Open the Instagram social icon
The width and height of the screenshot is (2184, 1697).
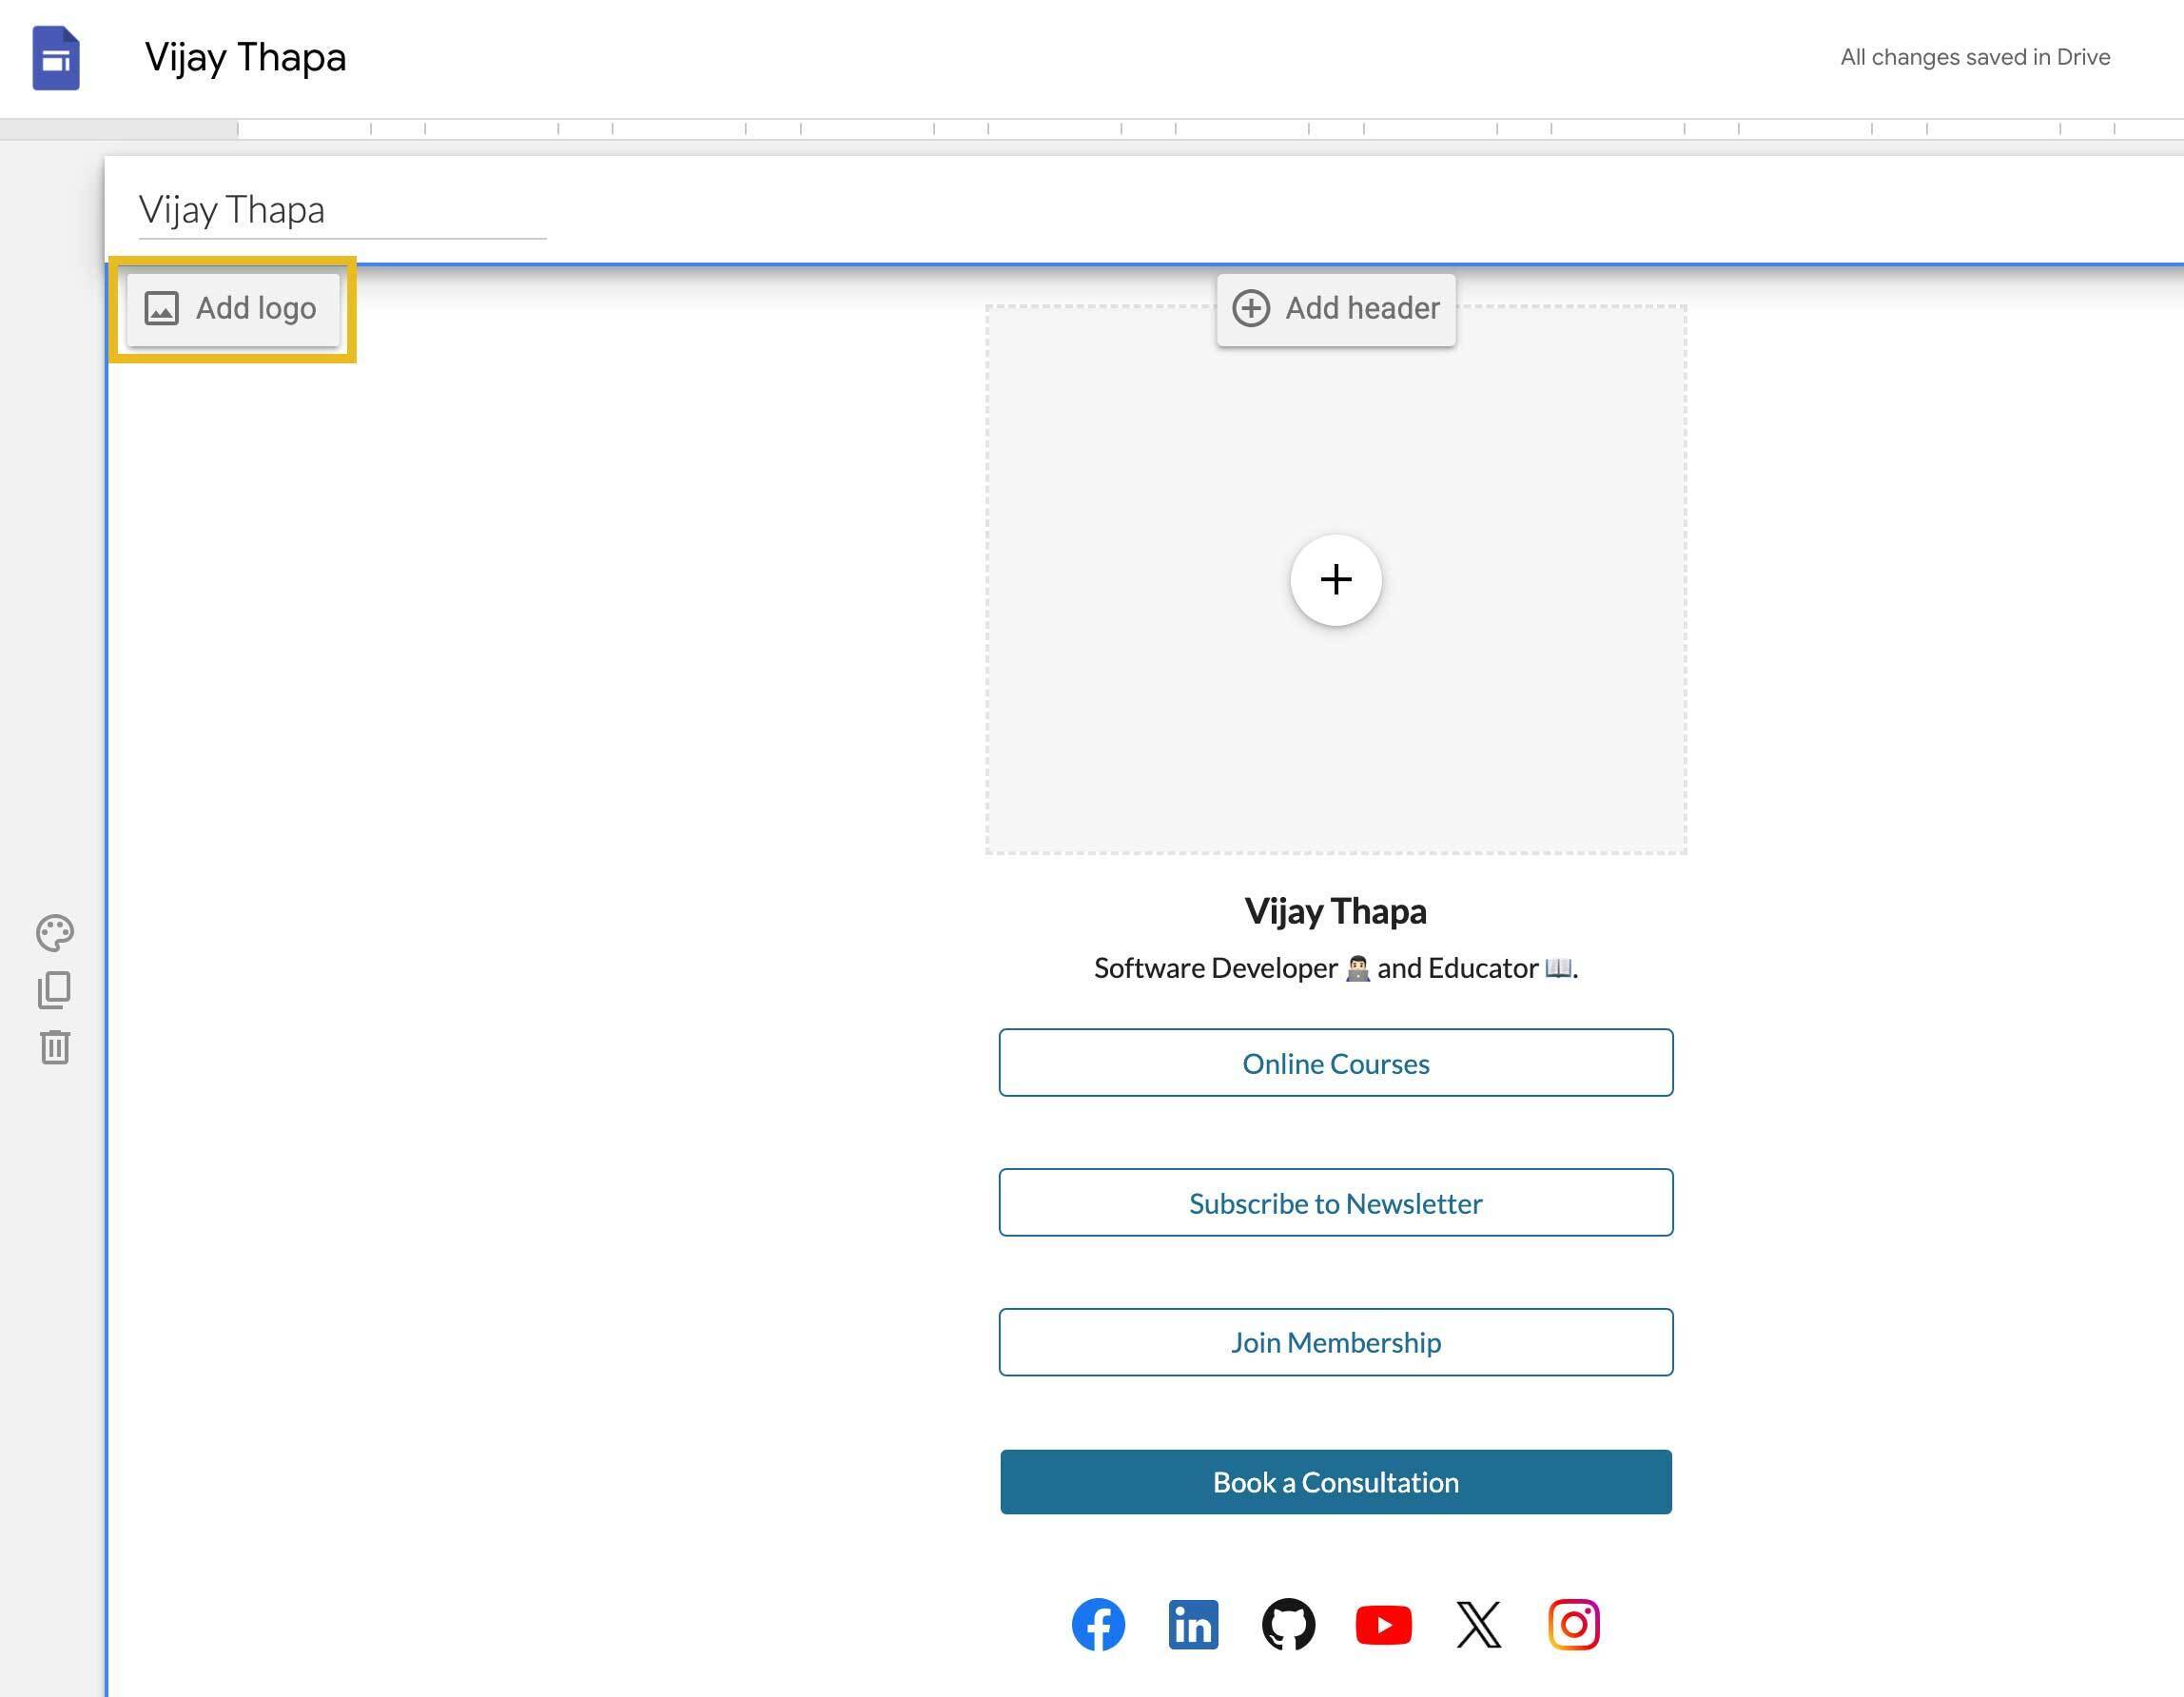(x=1573, y=1624)
